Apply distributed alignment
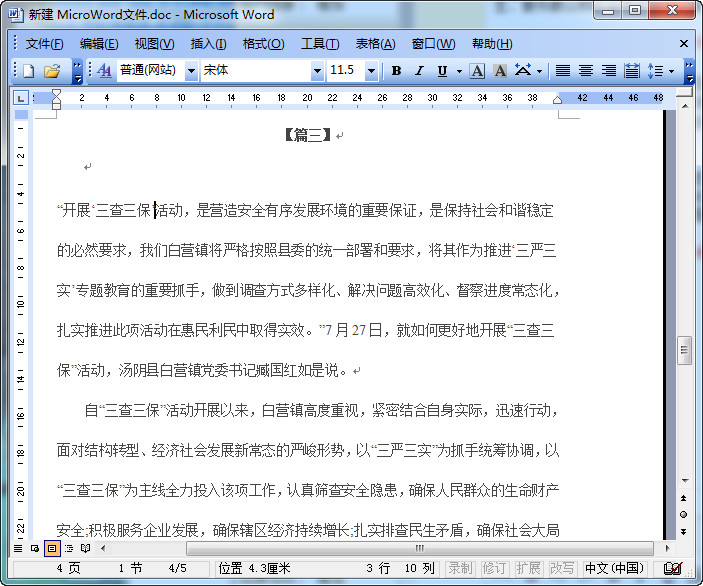 point(632,71)
